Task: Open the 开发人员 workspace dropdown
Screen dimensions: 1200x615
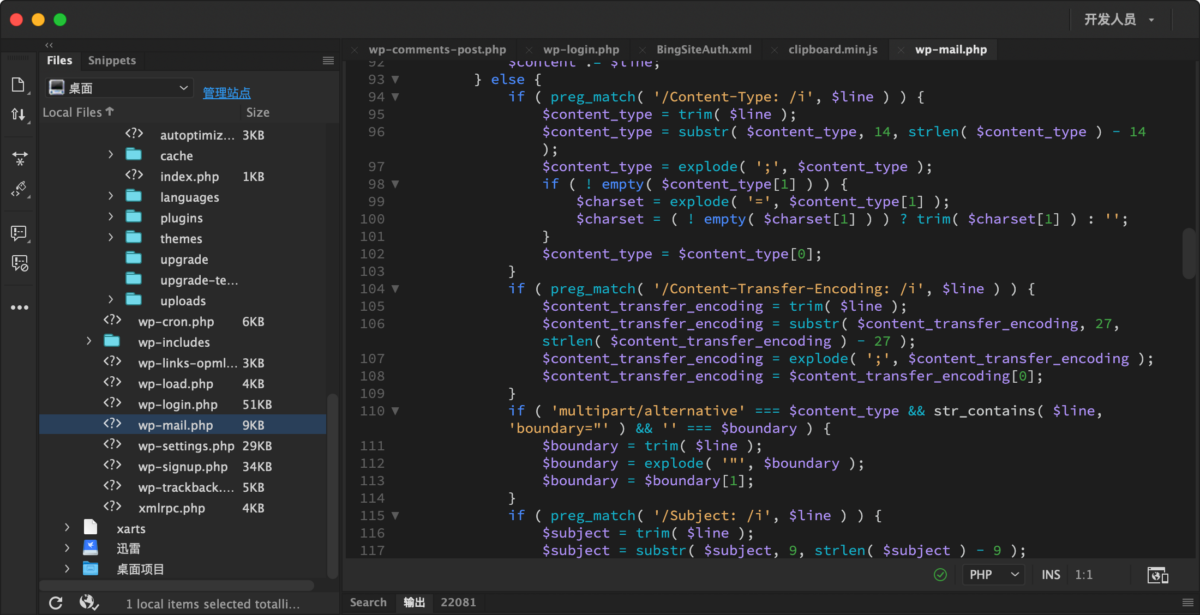Action: coord(1119,19)
